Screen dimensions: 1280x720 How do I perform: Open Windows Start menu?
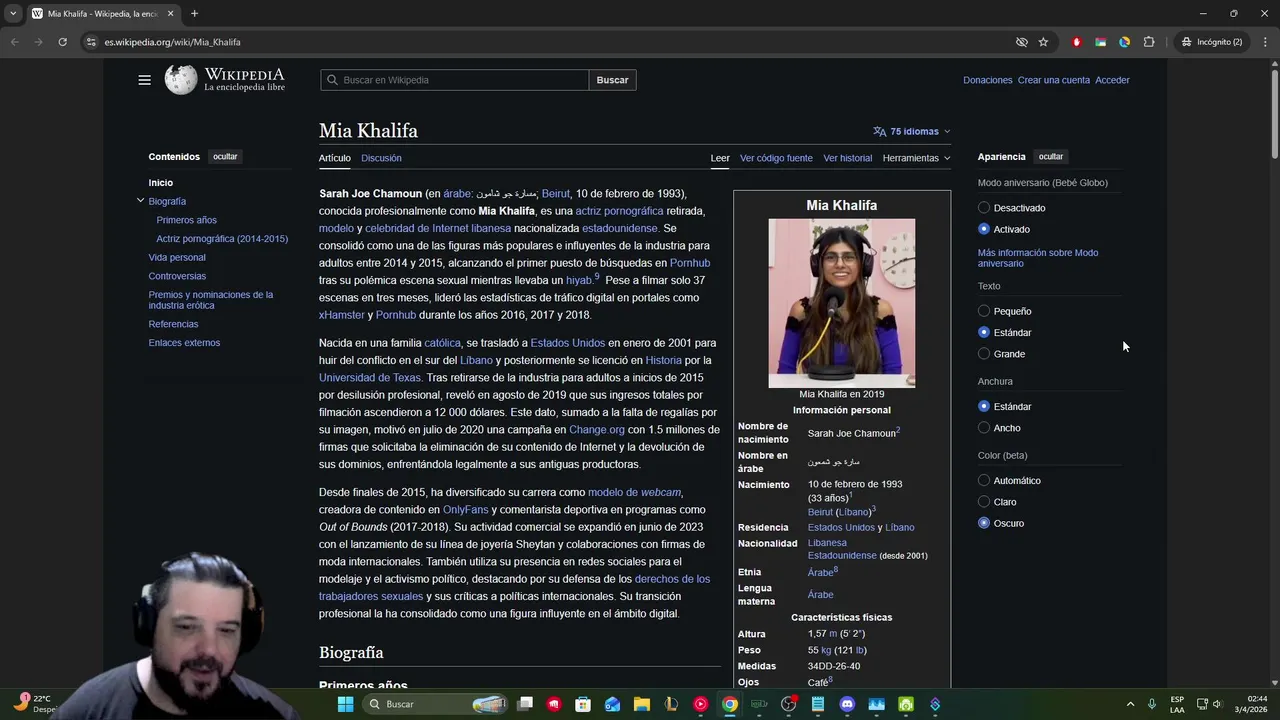coord(345,704)
